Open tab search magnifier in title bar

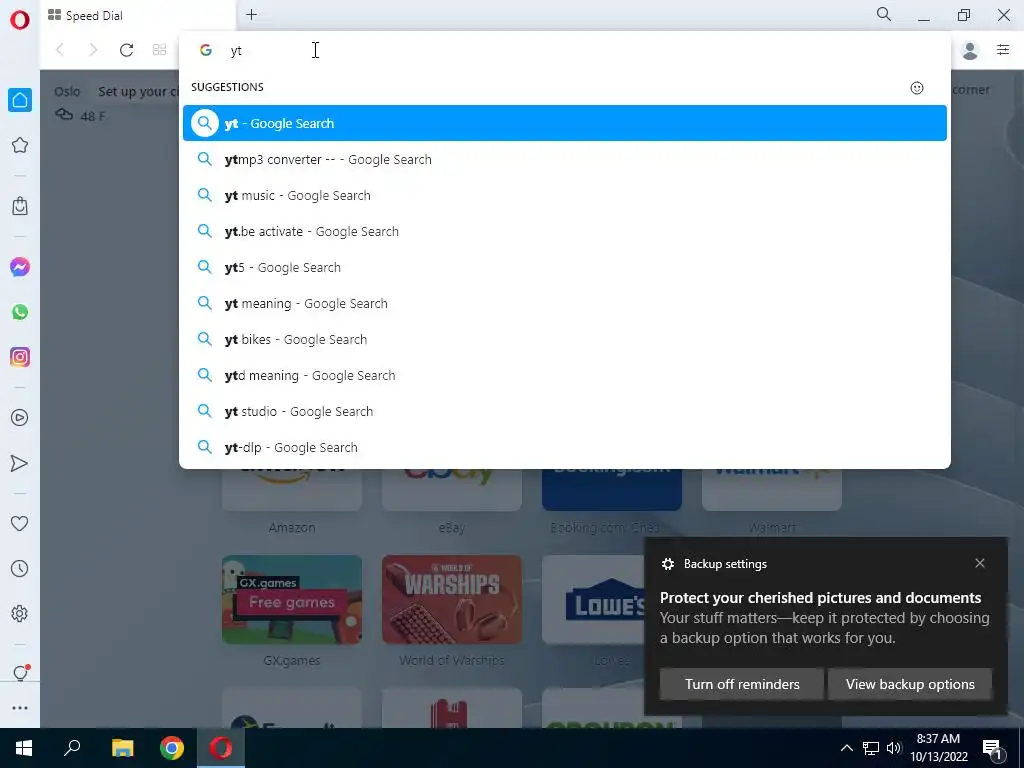pos(884,14)
